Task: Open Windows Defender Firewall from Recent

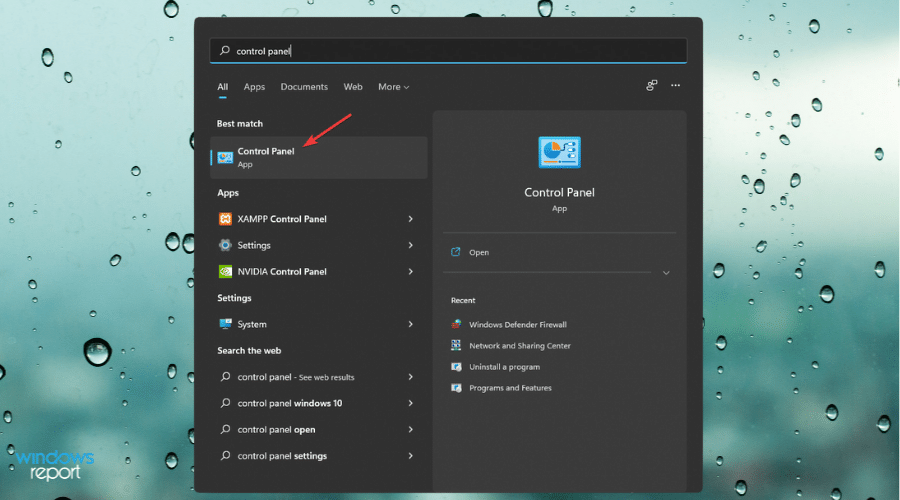Action: 518,324
